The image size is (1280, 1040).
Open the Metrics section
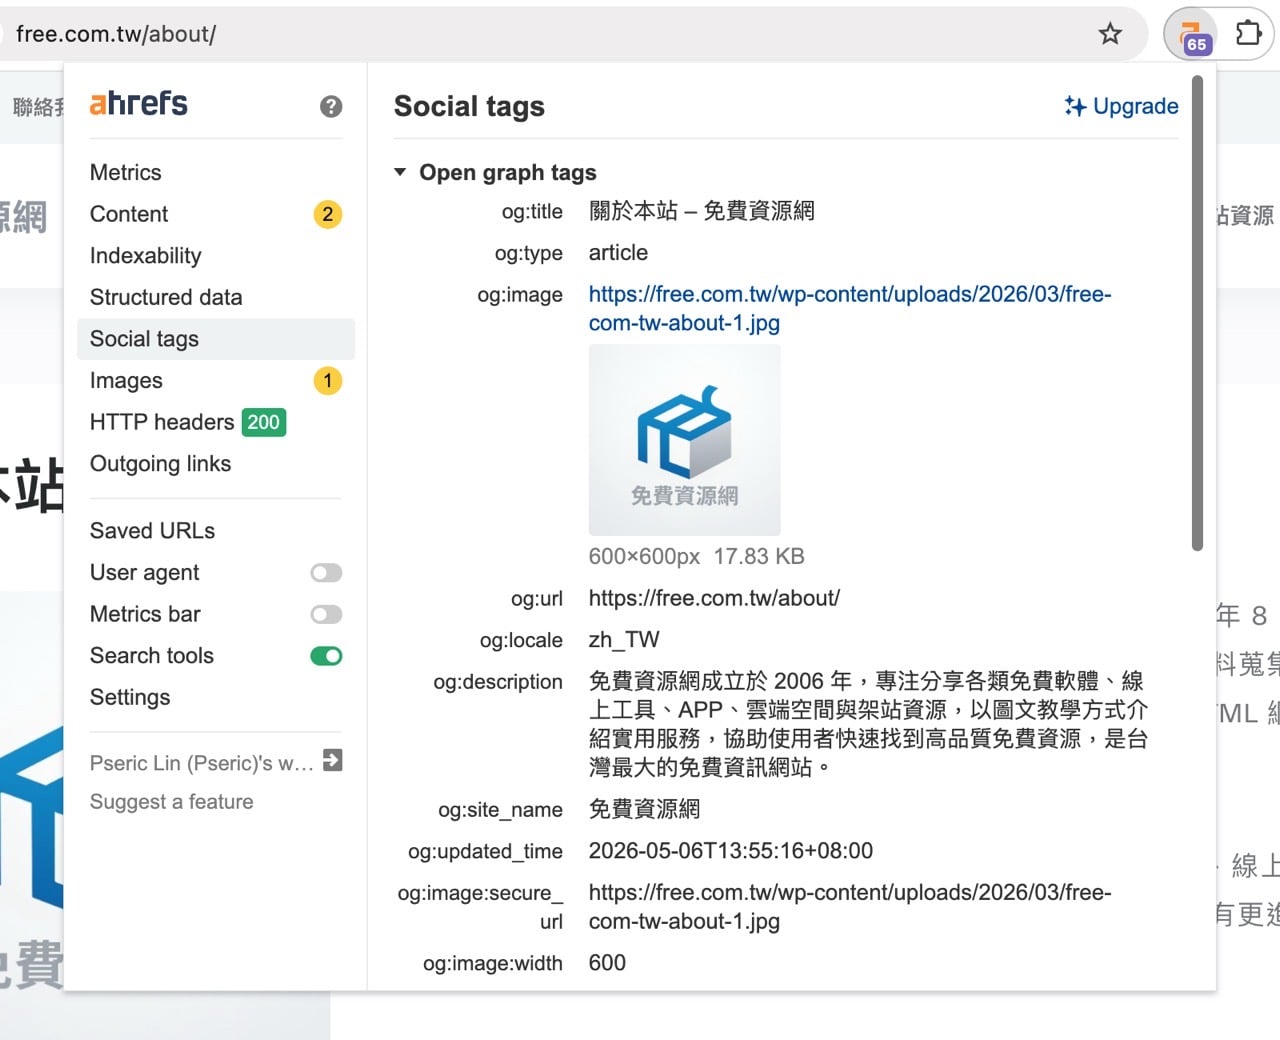(x=125, y=172)
